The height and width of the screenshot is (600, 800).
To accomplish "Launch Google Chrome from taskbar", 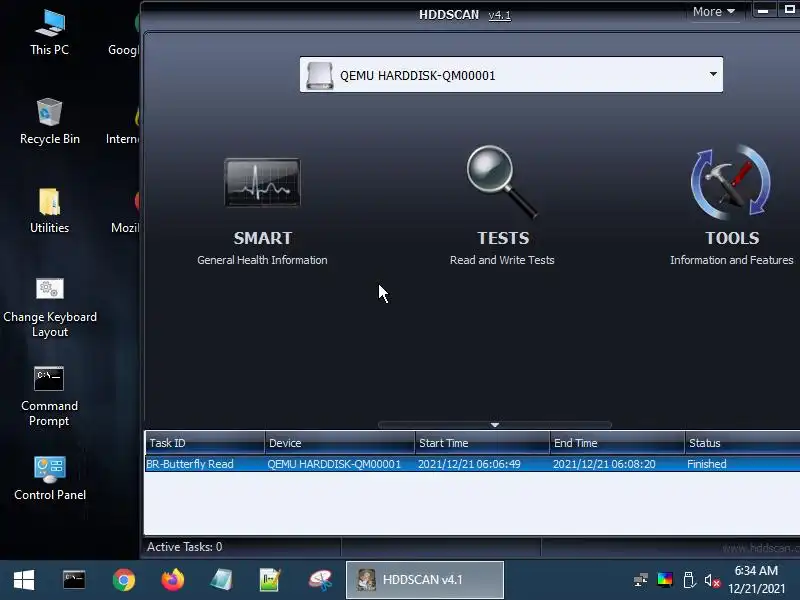I will point(123,580).
